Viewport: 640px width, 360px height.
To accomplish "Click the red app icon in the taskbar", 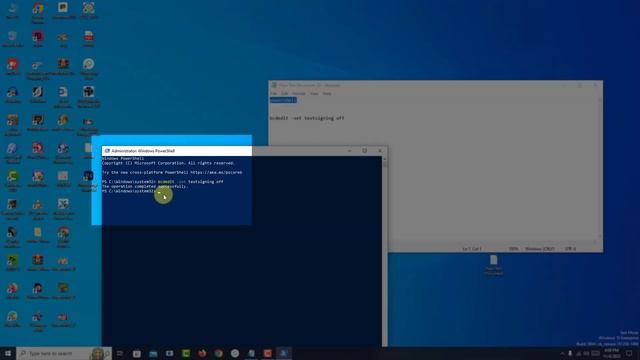I will pyautogui.click(x=268, y=353).
